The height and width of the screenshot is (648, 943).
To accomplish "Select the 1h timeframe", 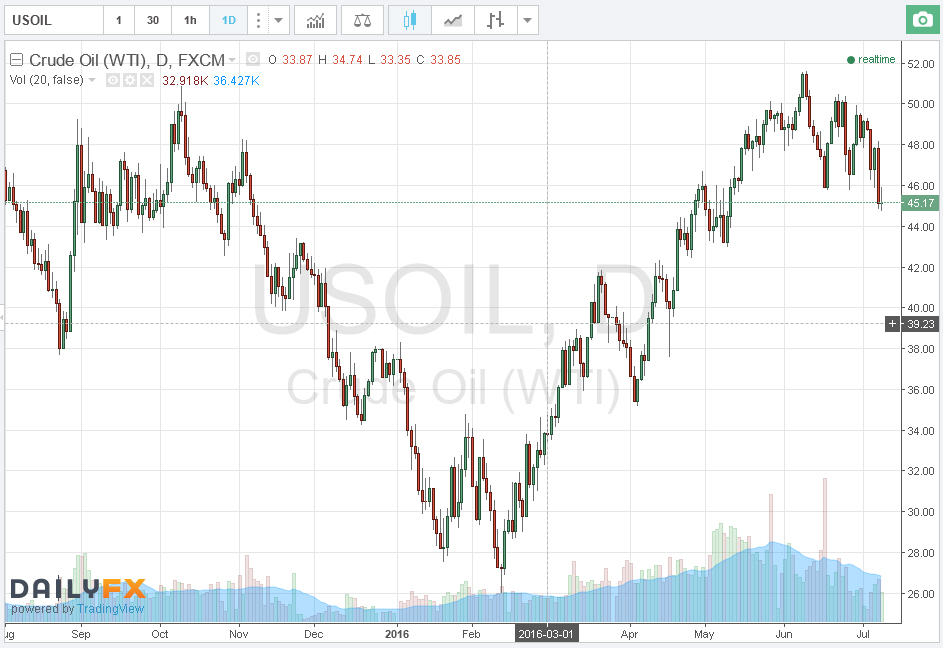I will (190, 20).
